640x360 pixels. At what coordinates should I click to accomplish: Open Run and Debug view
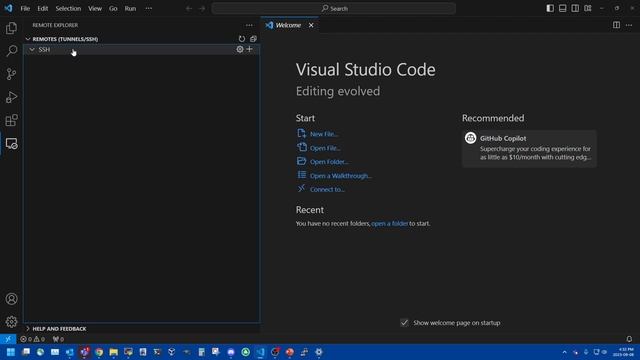point(11,97)
